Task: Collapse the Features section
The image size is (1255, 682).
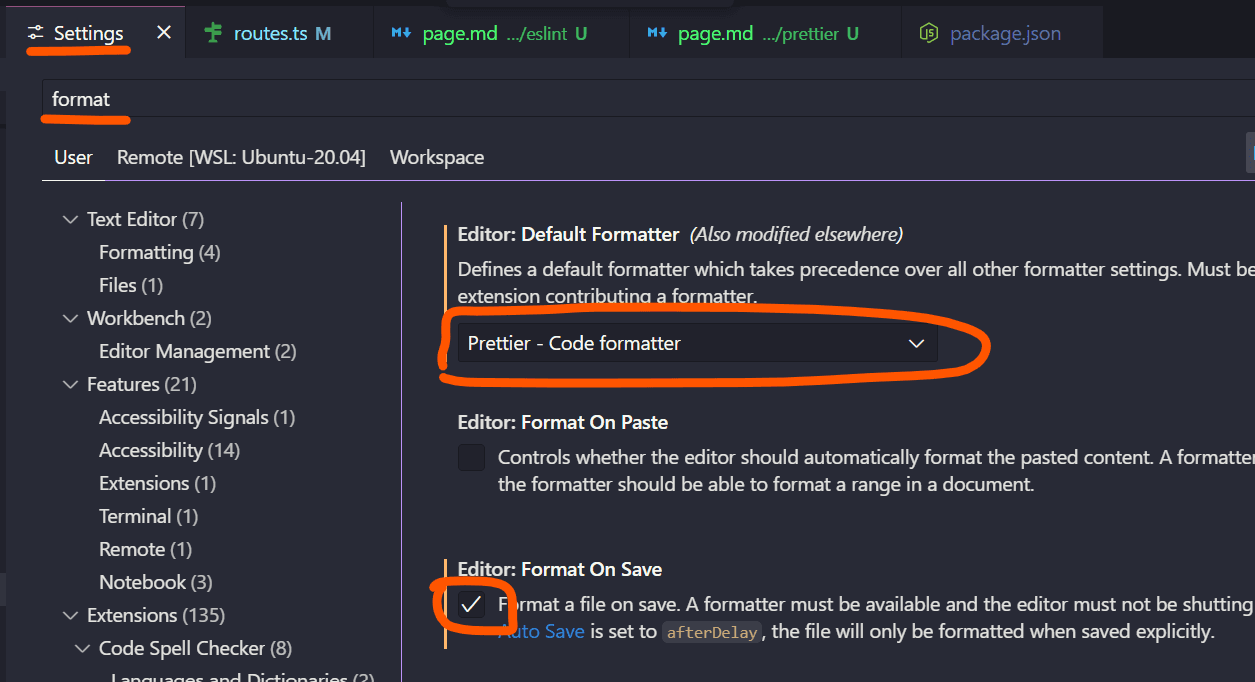Action: coord(70,383)
